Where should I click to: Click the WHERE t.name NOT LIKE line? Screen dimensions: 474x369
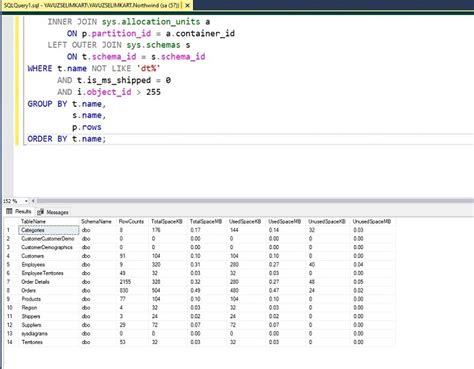pos(94,69)
